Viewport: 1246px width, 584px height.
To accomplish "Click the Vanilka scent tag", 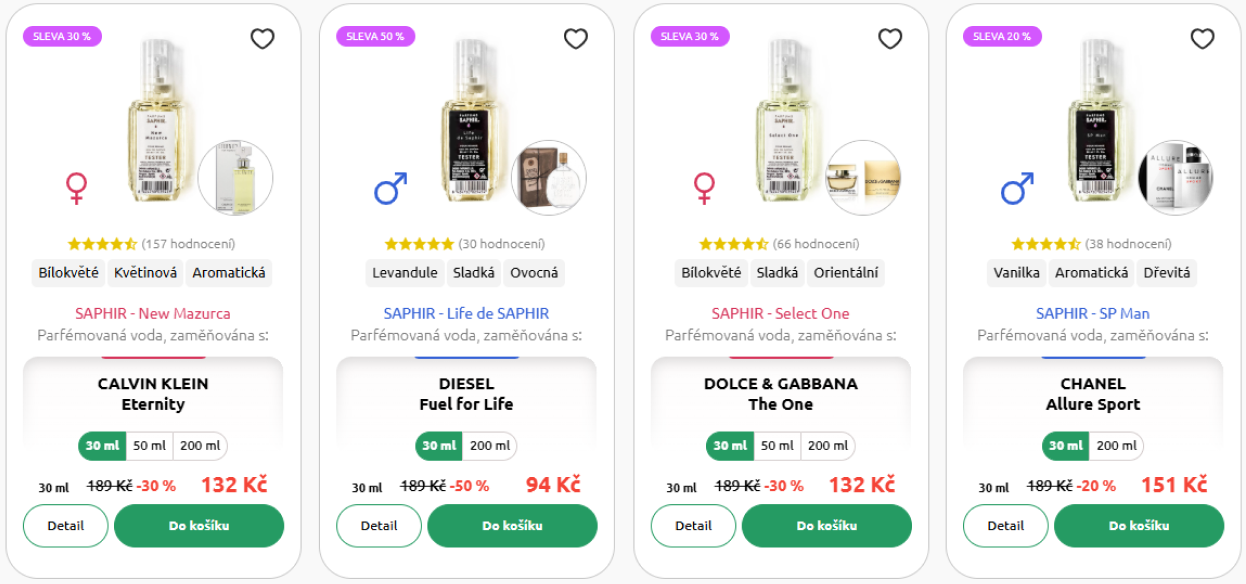I will tap(1017, 273).
